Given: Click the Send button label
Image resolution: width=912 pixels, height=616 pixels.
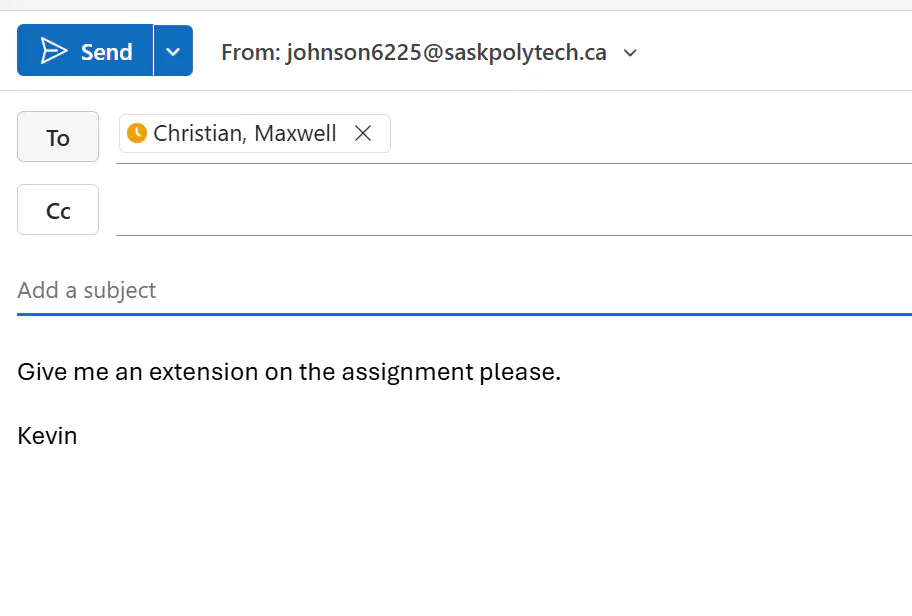Looking at the screenshot, I should (106, 52).
